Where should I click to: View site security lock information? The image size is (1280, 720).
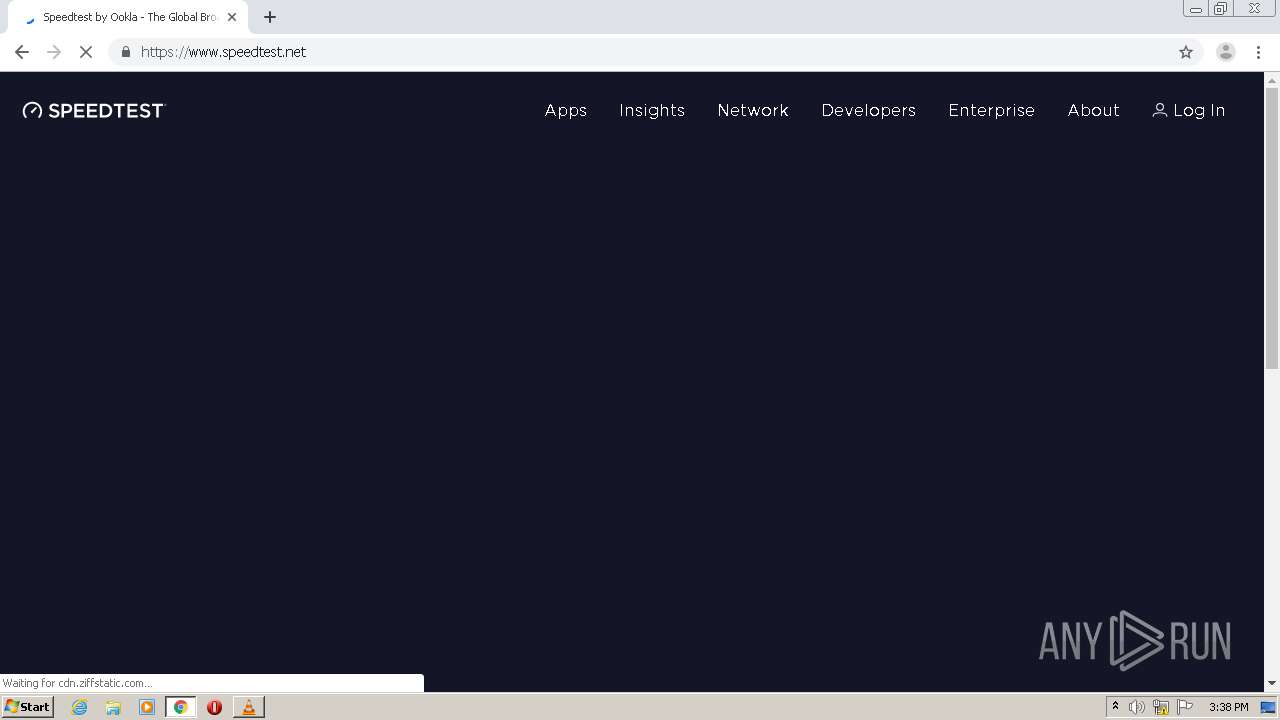pos(125,52)
